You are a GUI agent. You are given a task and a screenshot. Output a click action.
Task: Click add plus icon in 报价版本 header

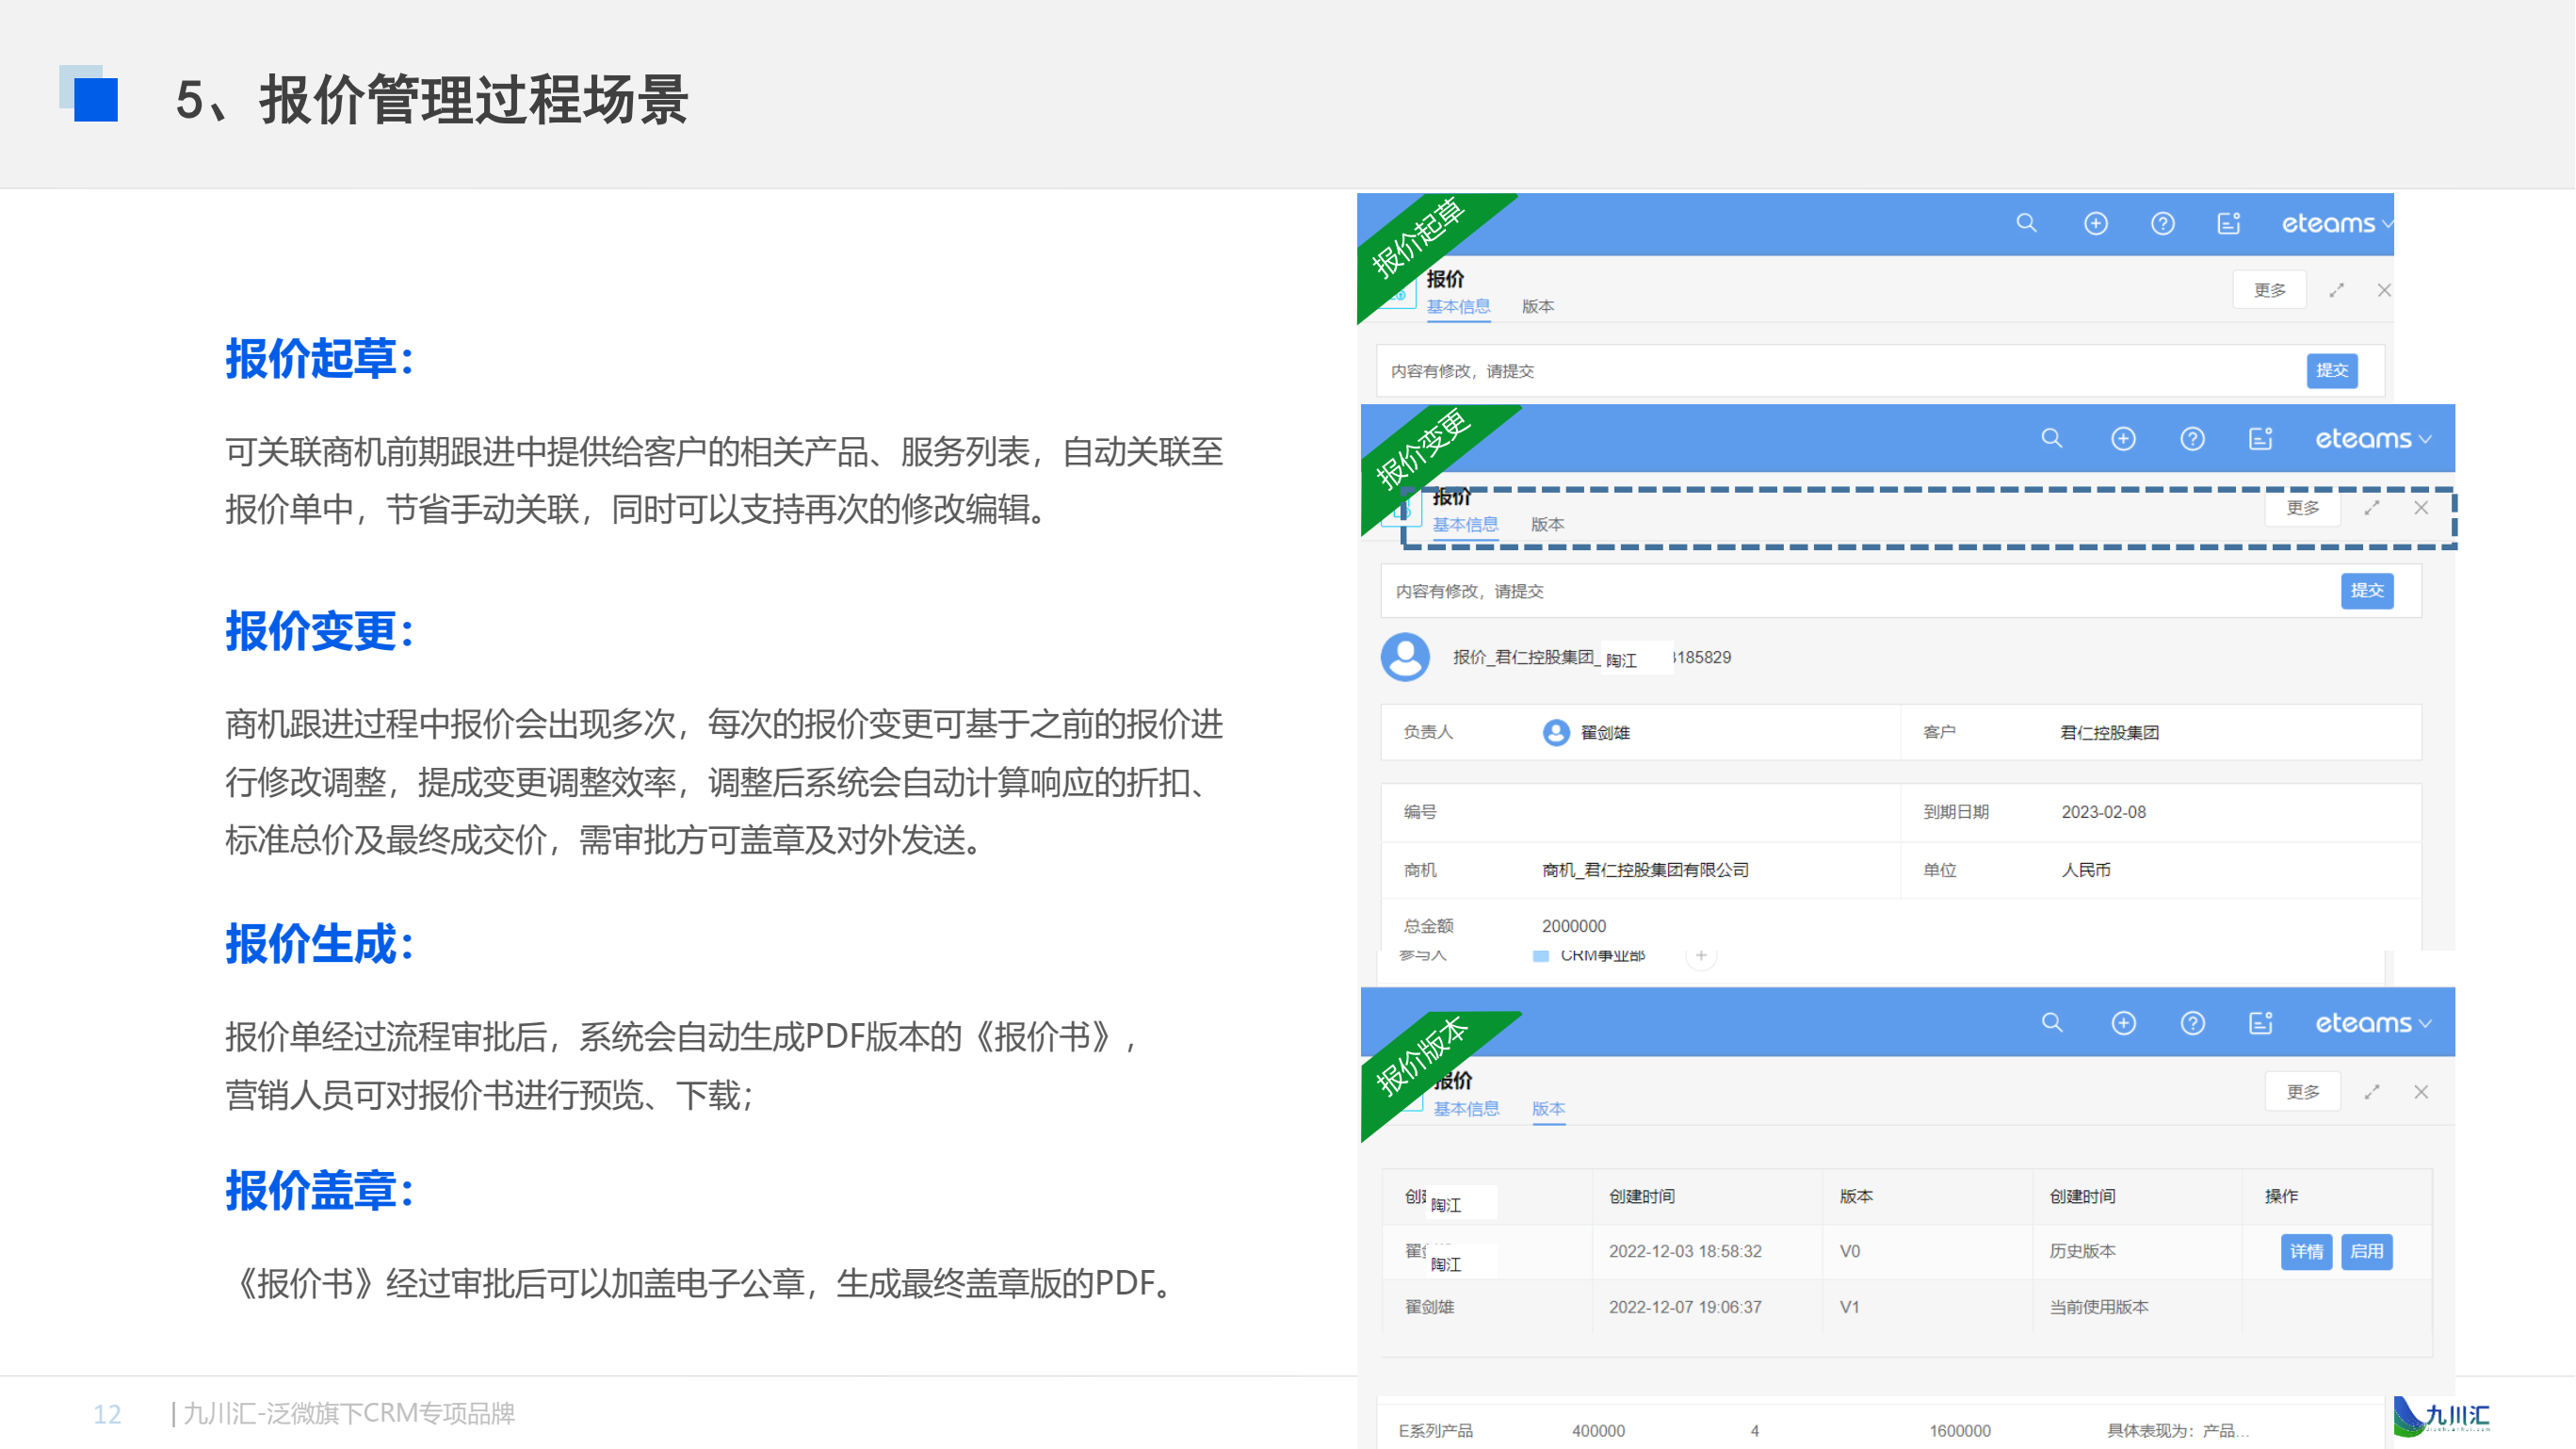2123,1022
